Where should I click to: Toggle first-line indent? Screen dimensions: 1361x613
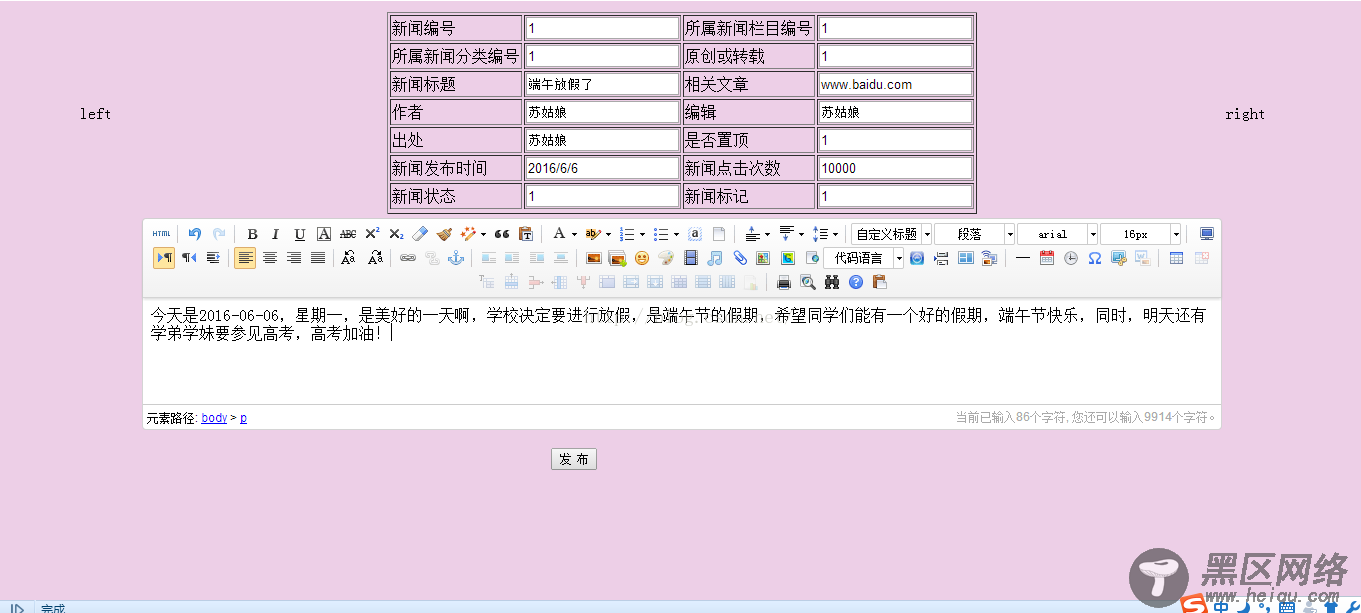(x=213, y=258)
